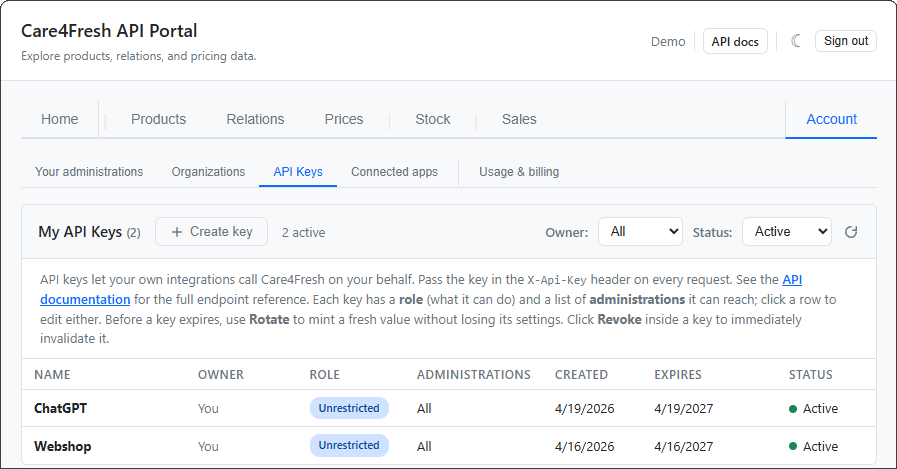Open the Sales tab
The width and height of the screenshot is (897, 469).
click(519, 119)
